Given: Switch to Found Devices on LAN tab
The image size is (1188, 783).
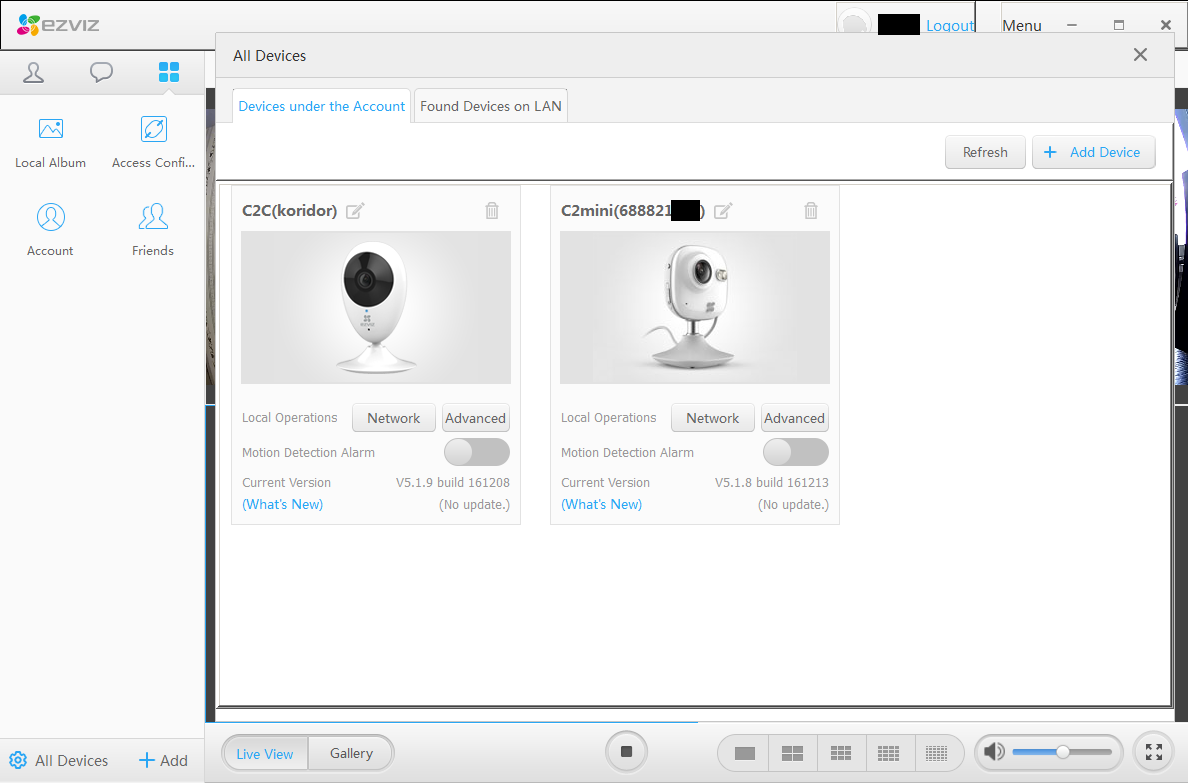Looking at the screenshot, I should click(491, 106).
